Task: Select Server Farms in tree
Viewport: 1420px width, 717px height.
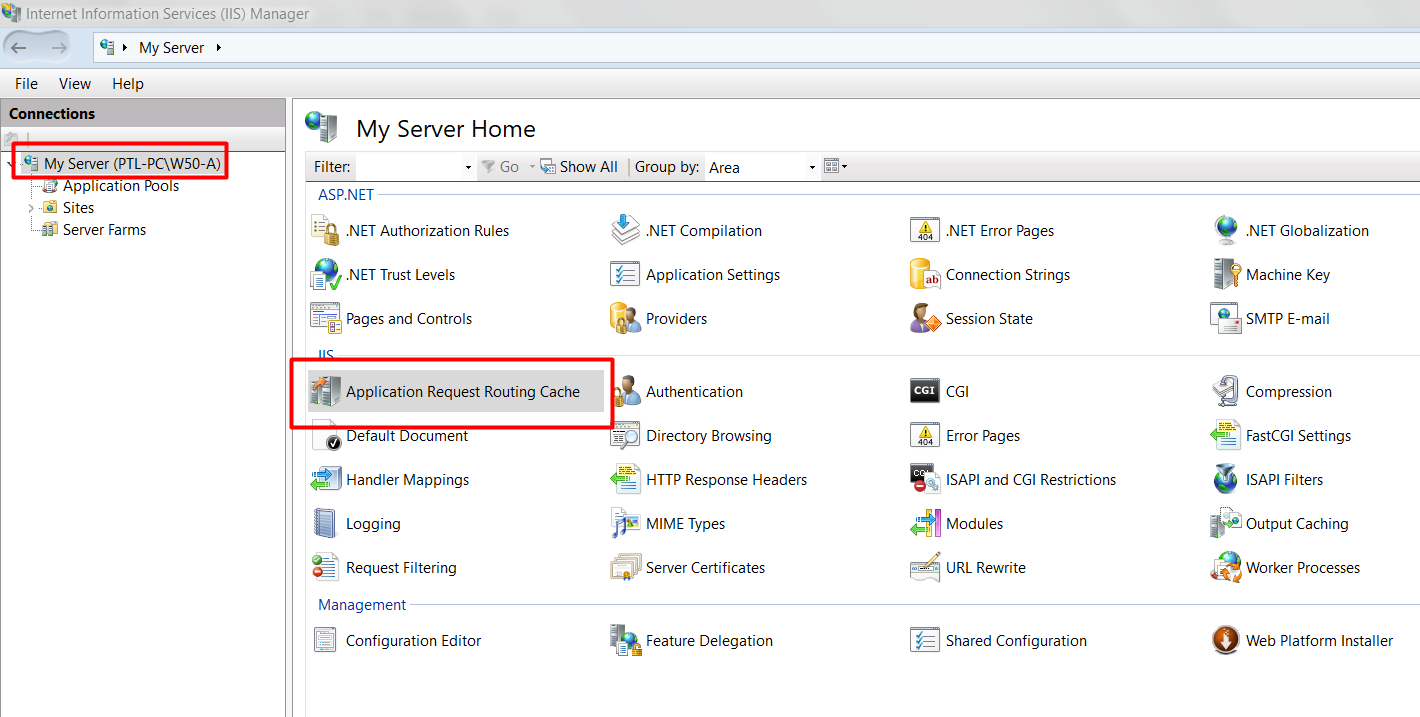Action: (x=94, y=230)
